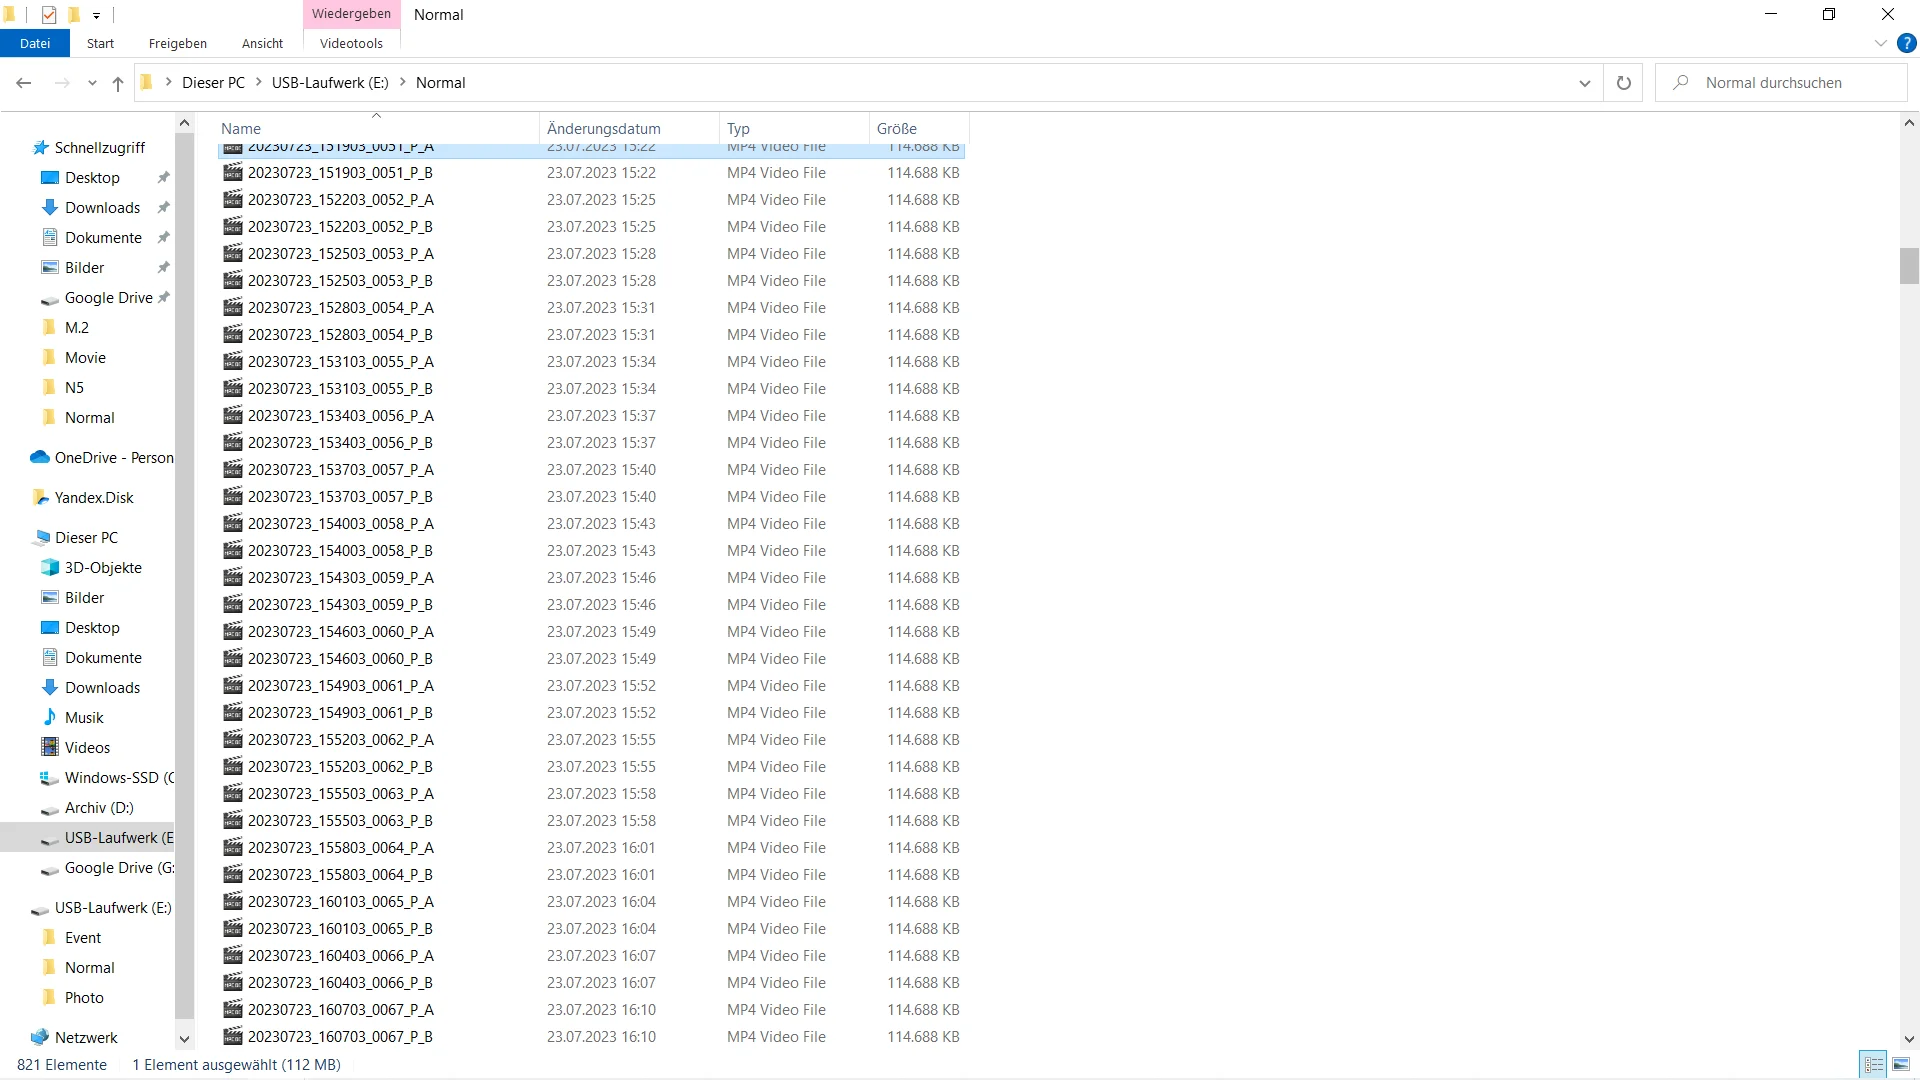Click the Forward navigation arrow
Viewport: 1920px width, 1080px height.
[62, 83]
